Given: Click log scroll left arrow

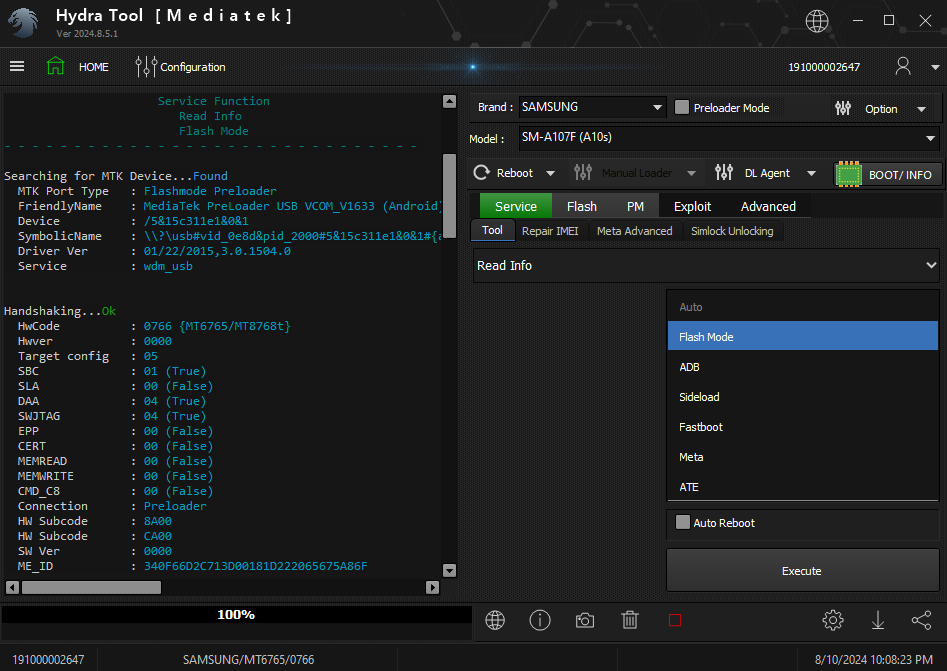Looking at the screenshot, I should (x=12, y=587).
